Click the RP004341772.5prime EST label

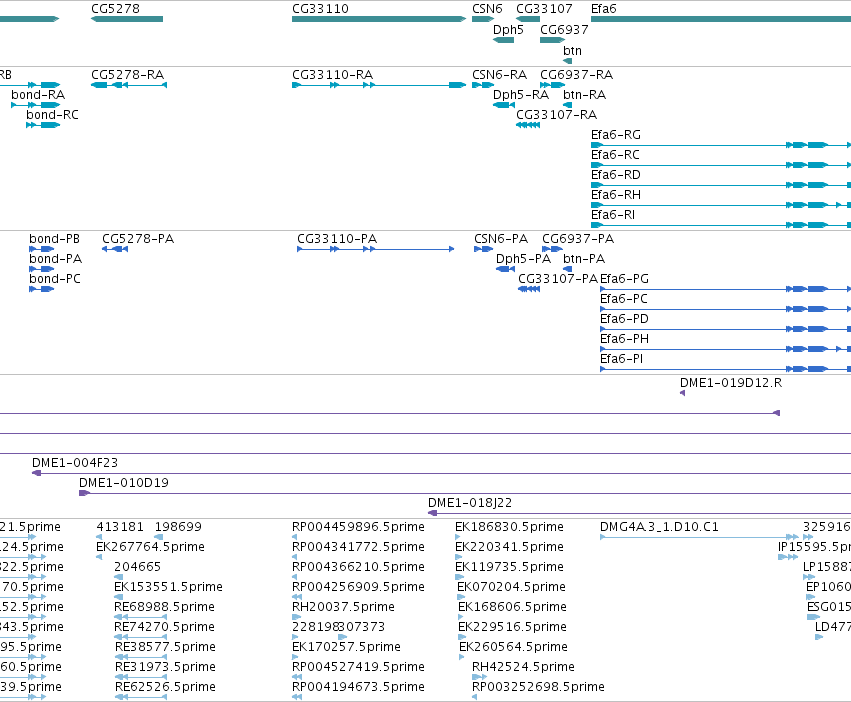(358, 547)
